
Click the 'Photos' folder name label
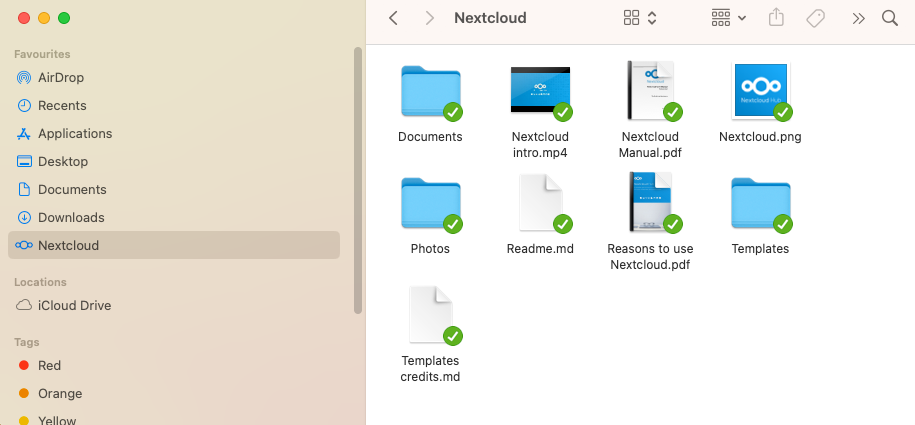[431, 249]
